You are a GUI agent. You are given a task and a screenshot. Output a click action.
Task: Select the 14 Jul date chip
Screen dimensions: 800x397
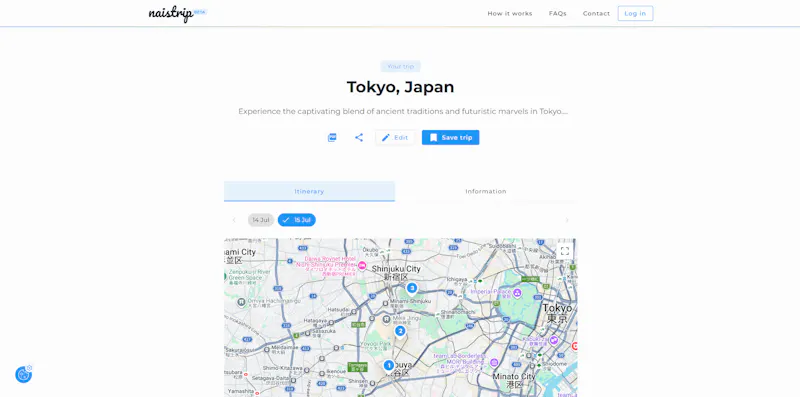tap(261, 220)
